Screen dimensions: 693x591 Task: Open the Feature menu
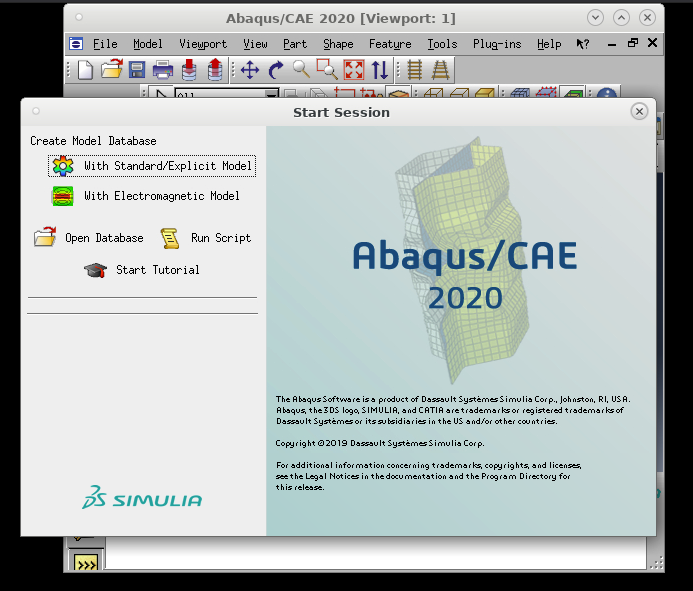pos(390,44)
